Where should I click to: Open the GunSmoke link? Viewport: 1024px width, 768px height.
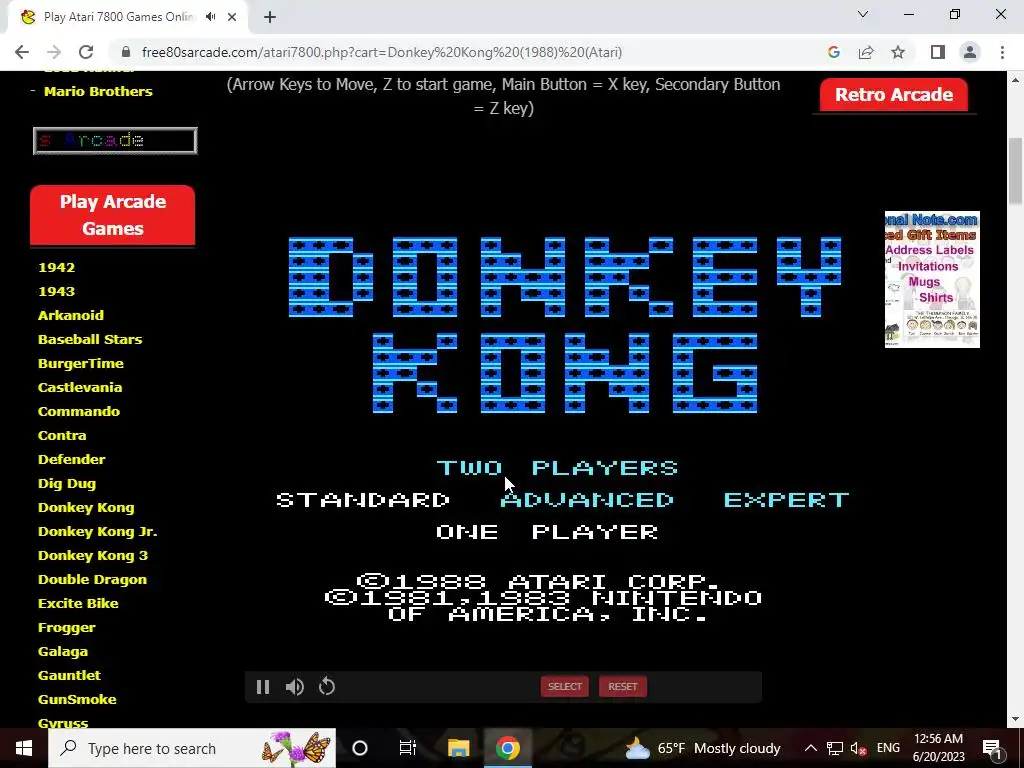coord(77,699)
